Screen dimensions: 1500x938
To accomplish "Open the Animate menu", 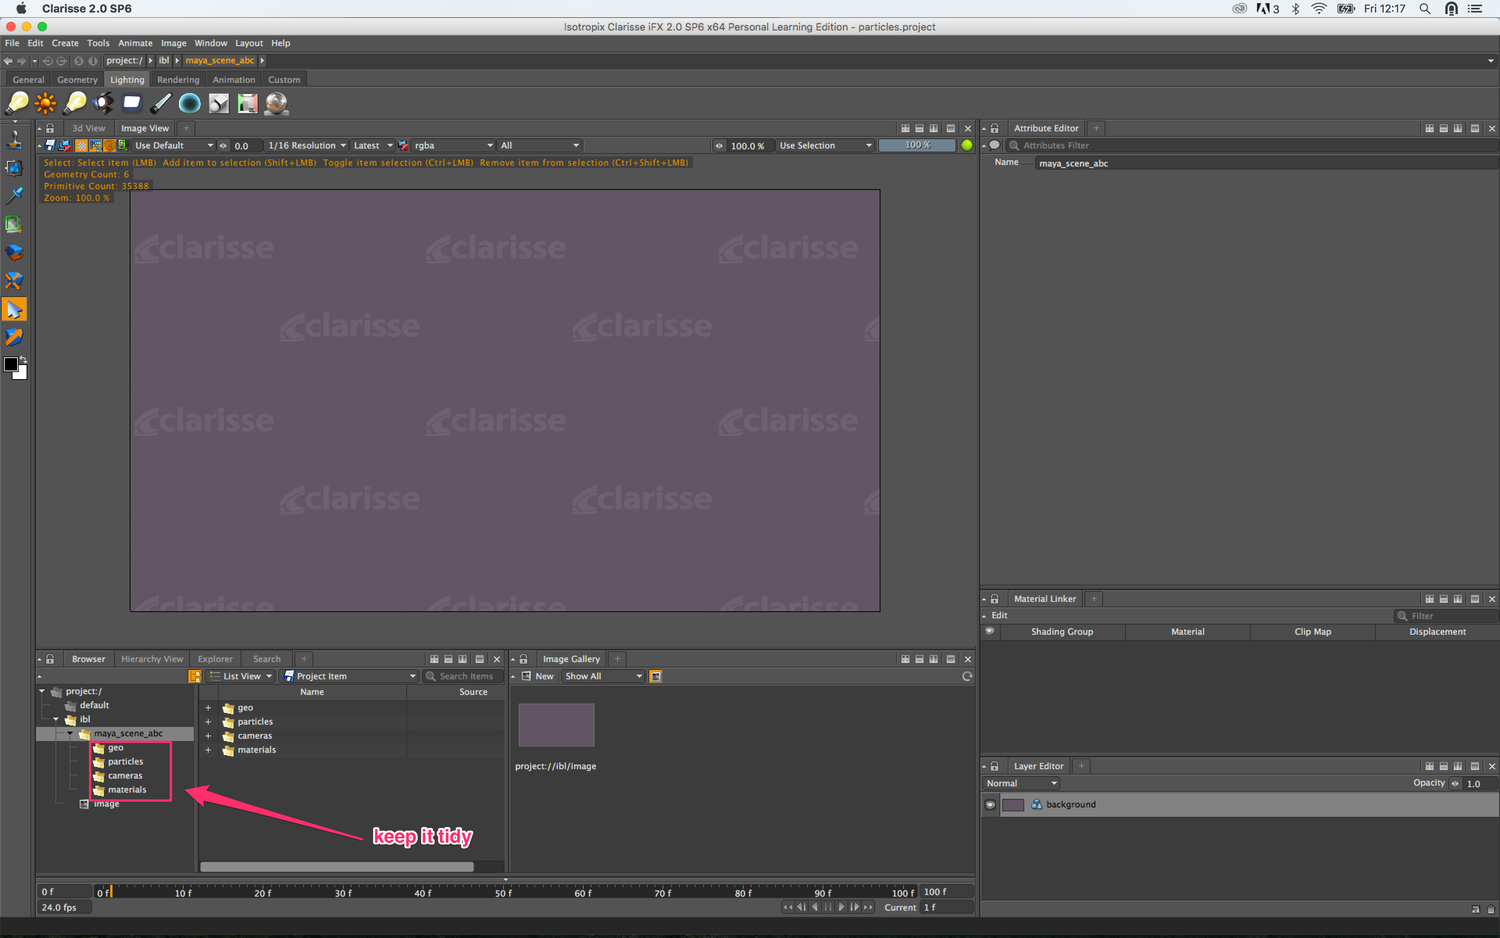I will pyautogui.click(x=135, y=44).
